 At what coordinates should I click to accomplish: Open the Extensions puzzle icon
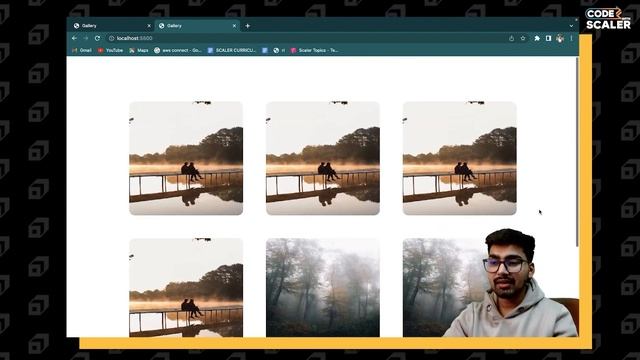537,38
